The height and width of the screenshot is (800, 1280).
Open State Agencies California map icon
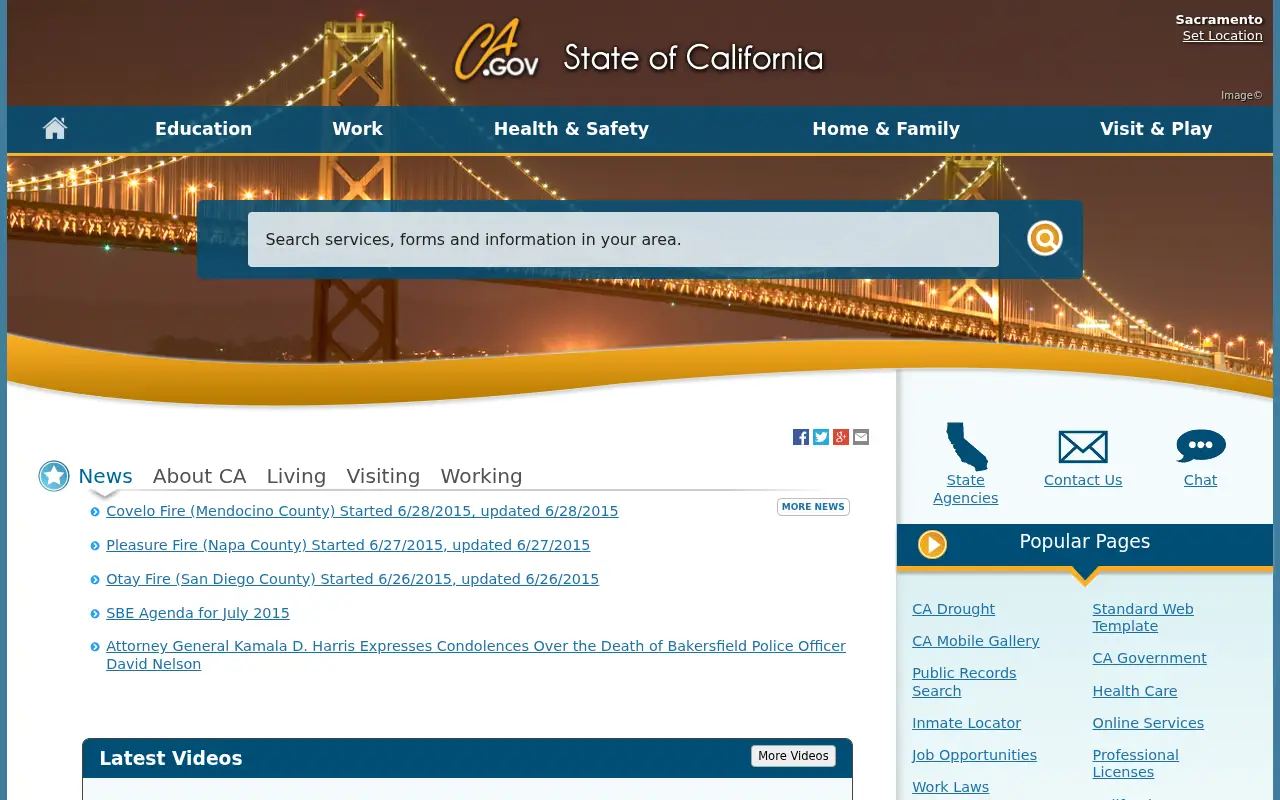[966, 446]
